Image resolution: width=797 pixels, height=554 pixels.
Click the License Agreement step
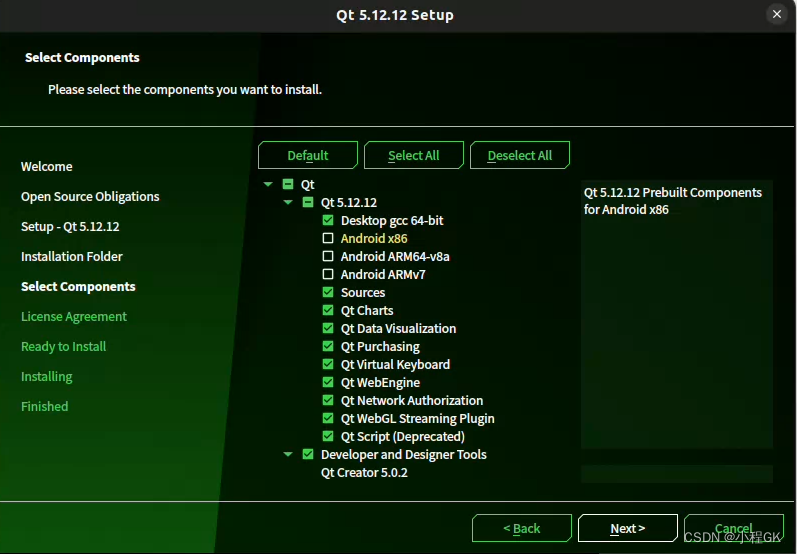pos(74,317)
